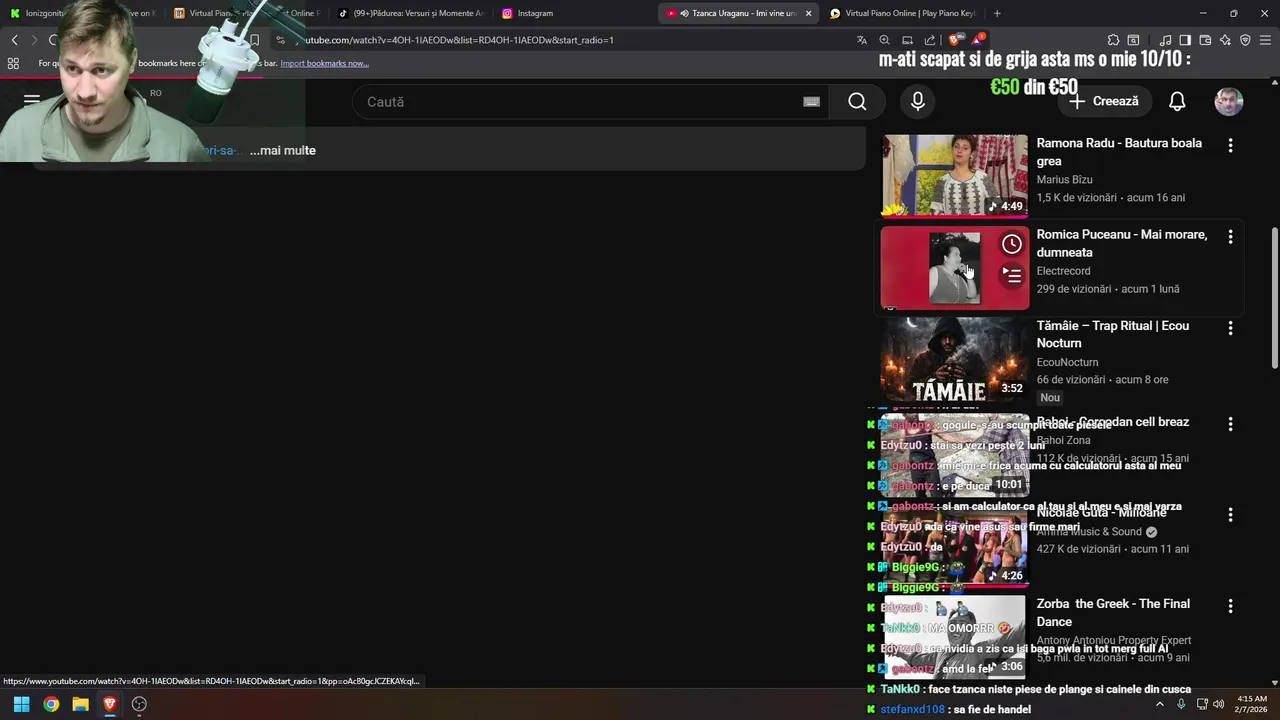
Task: Open options menu for Romica Puceanu video
Action: click(x=1230, y=238)
